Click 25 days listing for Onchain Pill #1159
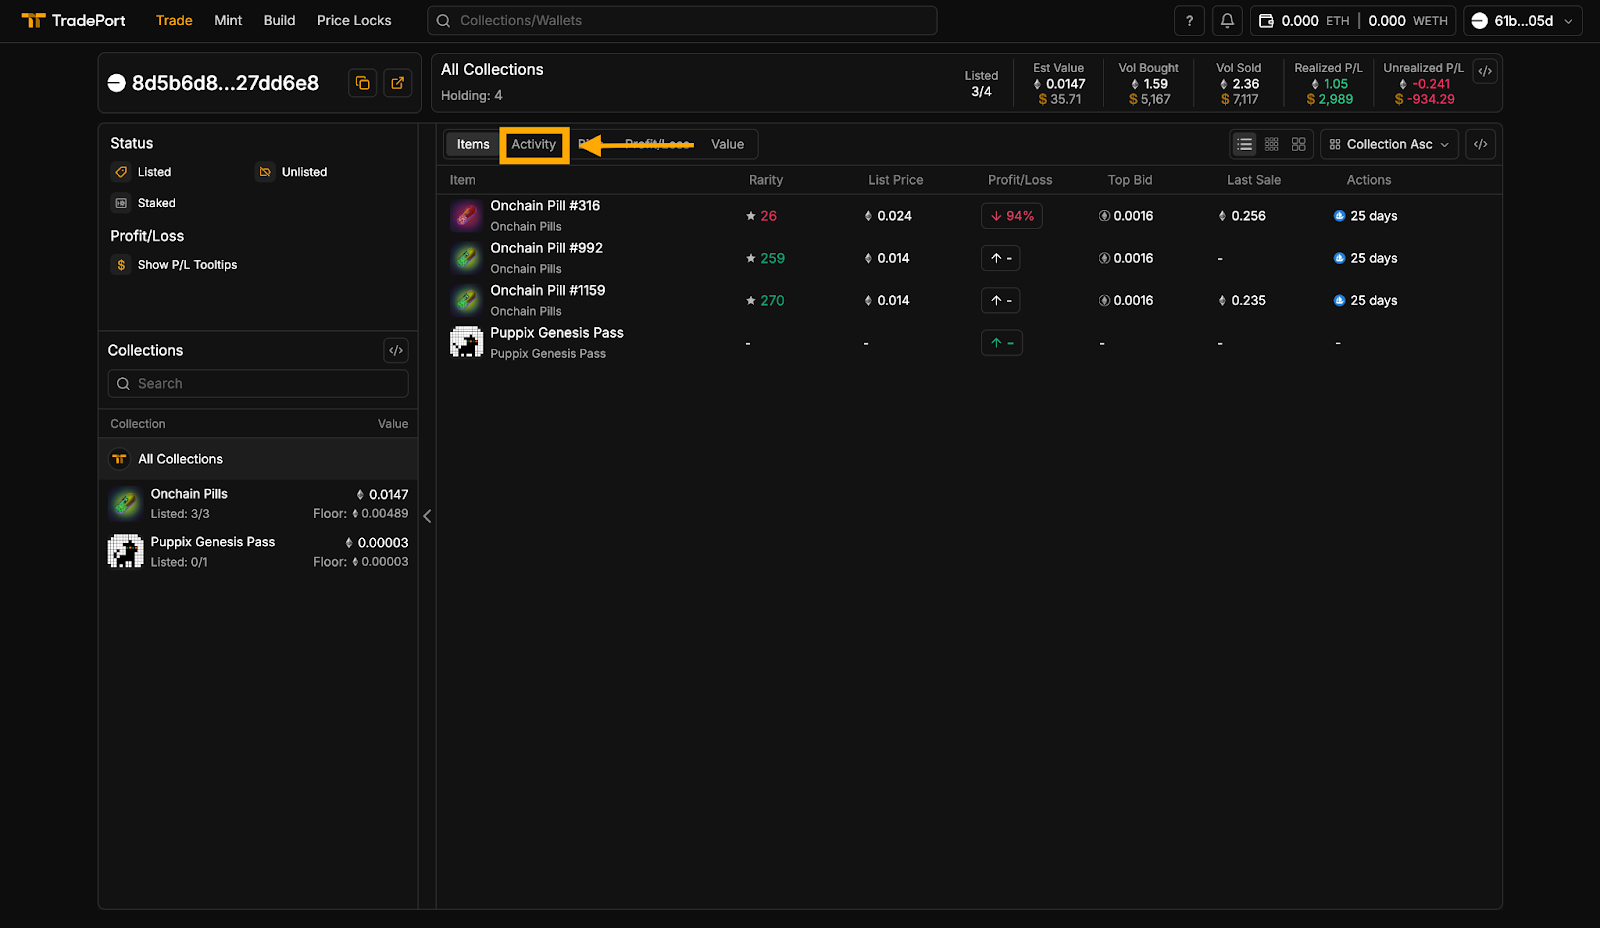Viewport: 1600px width, 928px height. (1365, 300)
